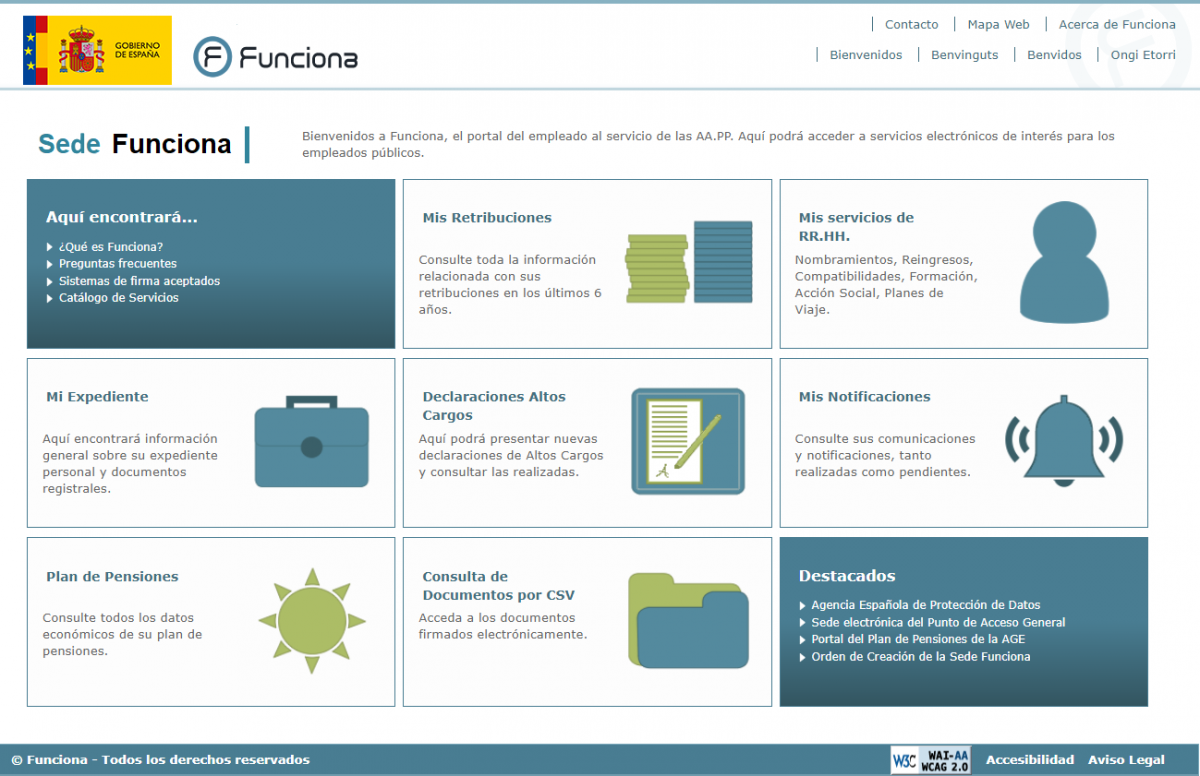Open the Aviso Legal footer link

click(1127, 760)
